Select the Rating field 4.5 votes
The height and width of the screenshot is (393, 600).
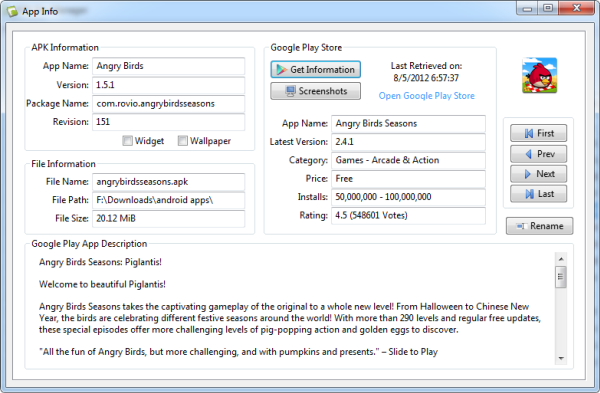point(408,215)
